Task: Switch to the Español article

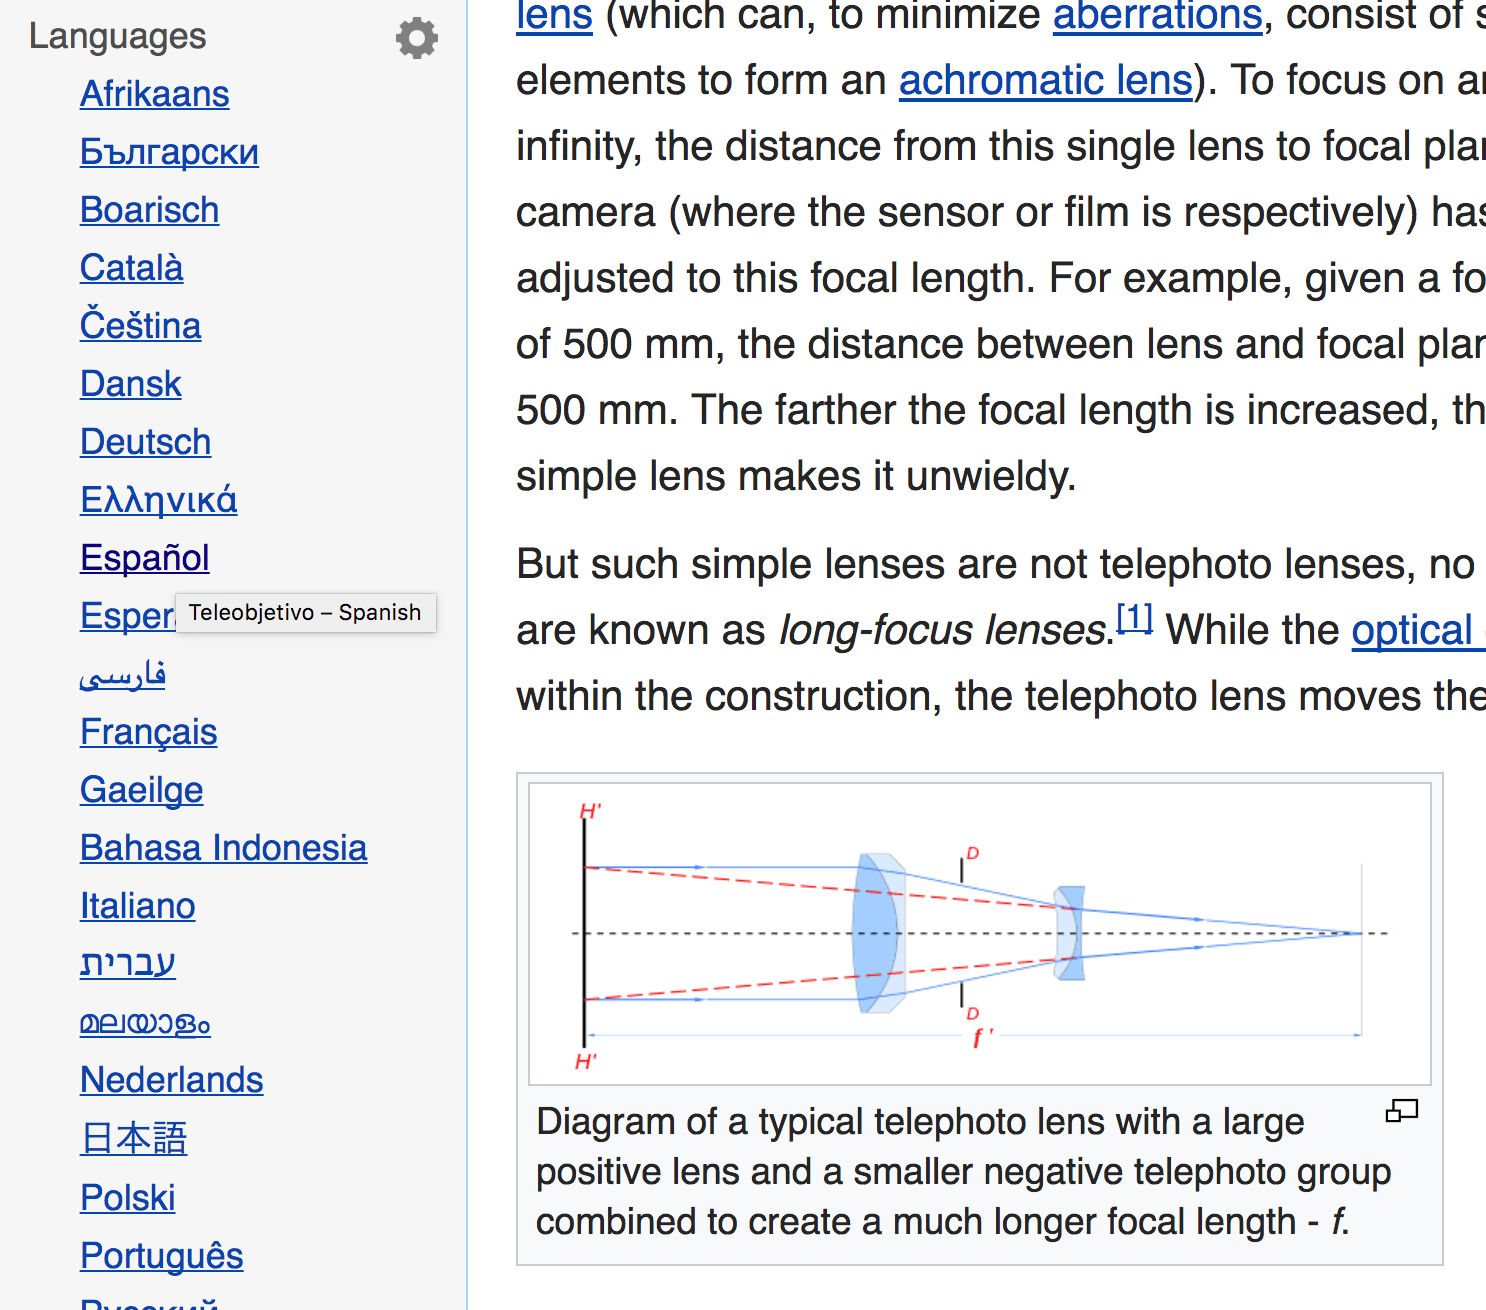Action: click(145, 558)
